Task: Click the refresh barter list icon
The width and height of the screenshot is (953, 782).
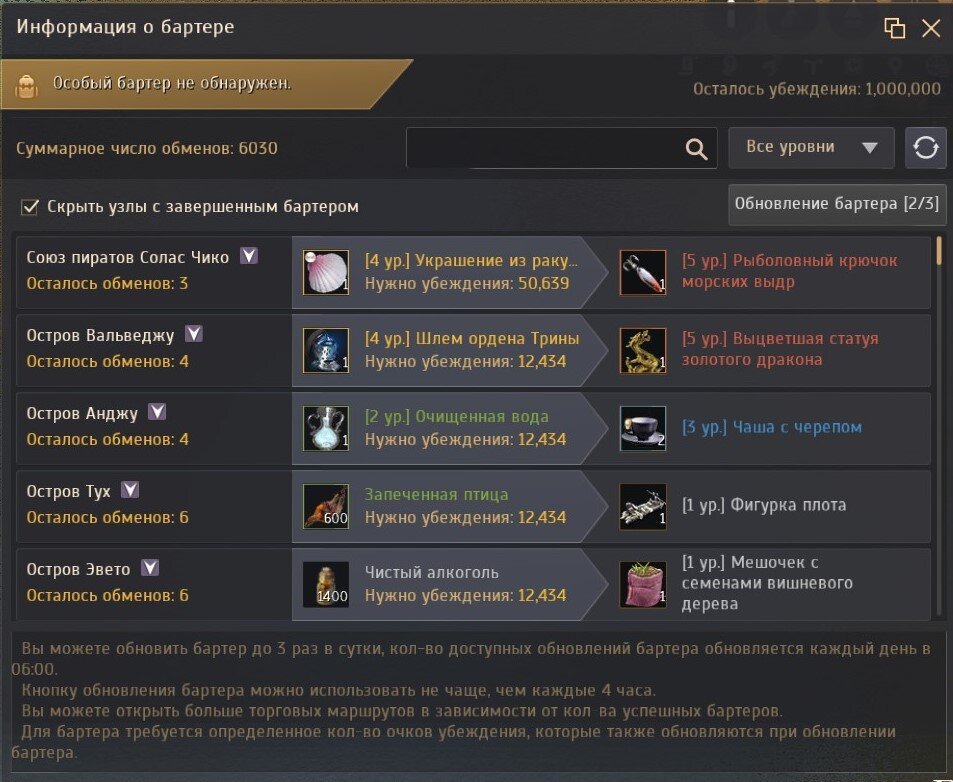Action: click(926, 148)
